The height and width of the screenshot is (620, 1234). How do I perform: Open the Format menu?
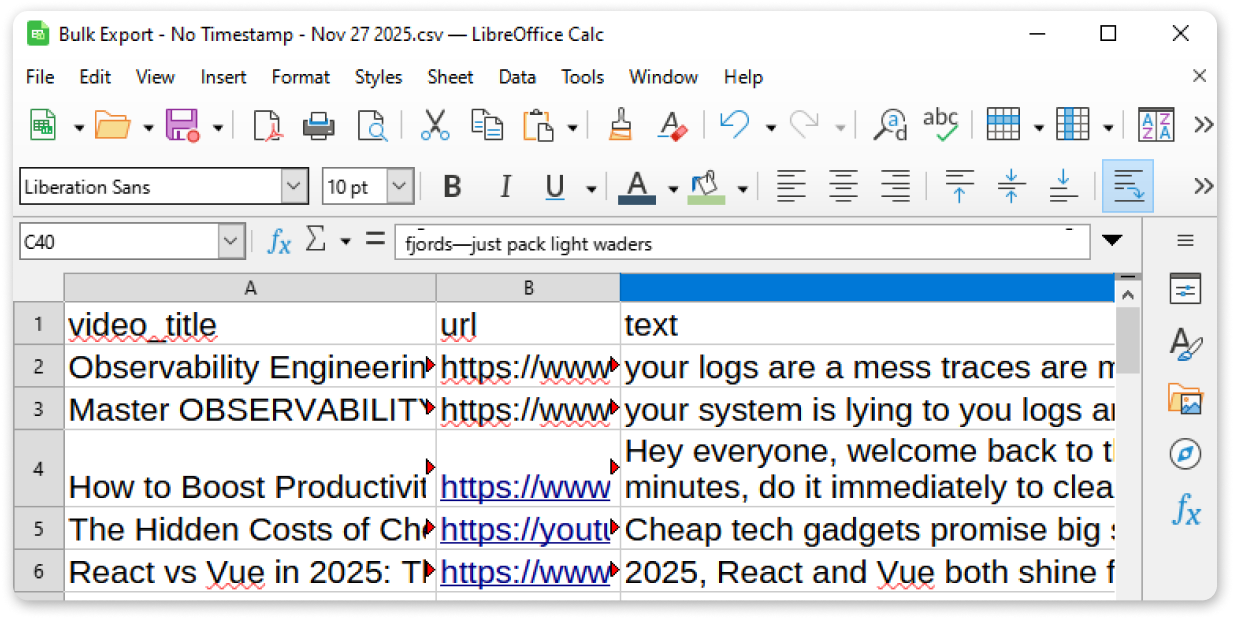click(300, 77)
